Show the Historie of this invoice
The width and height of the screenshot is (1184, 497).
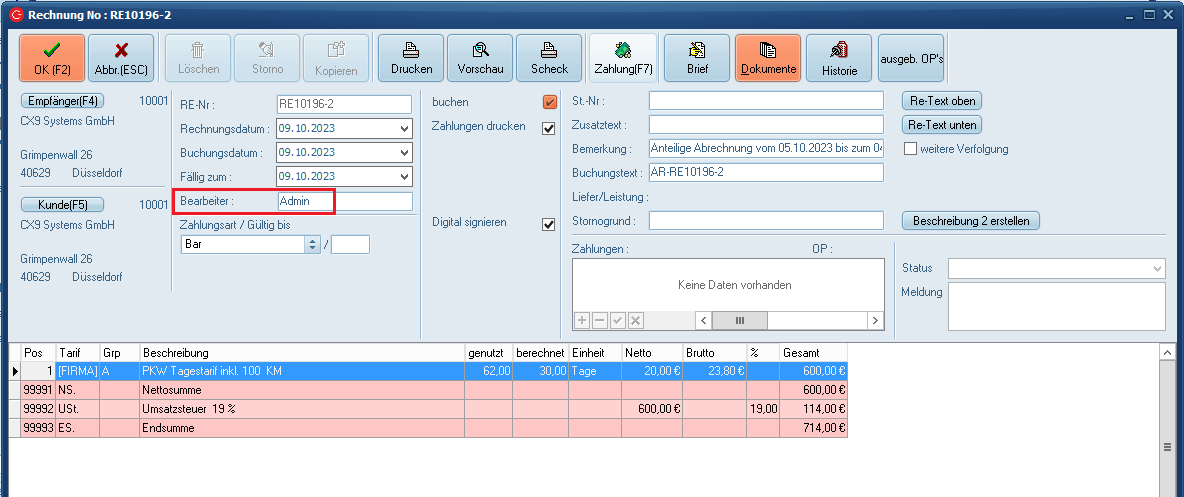coord(839,58)
